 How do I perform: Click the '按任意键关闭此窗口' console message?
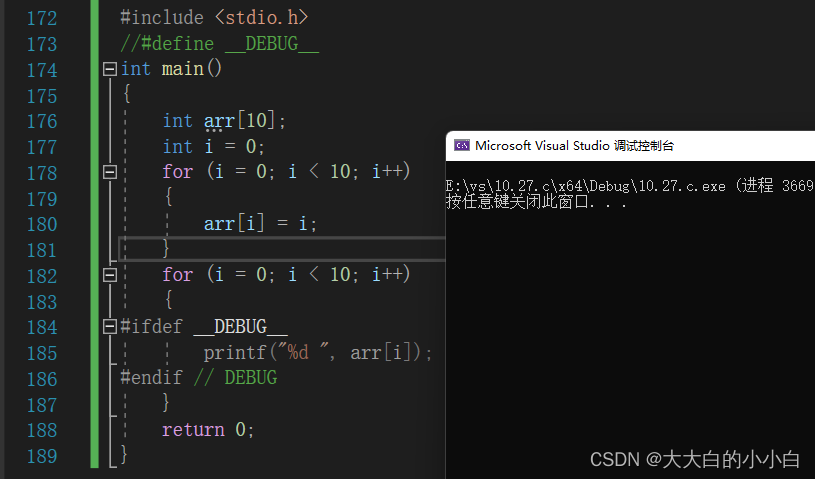coord(536,202)
